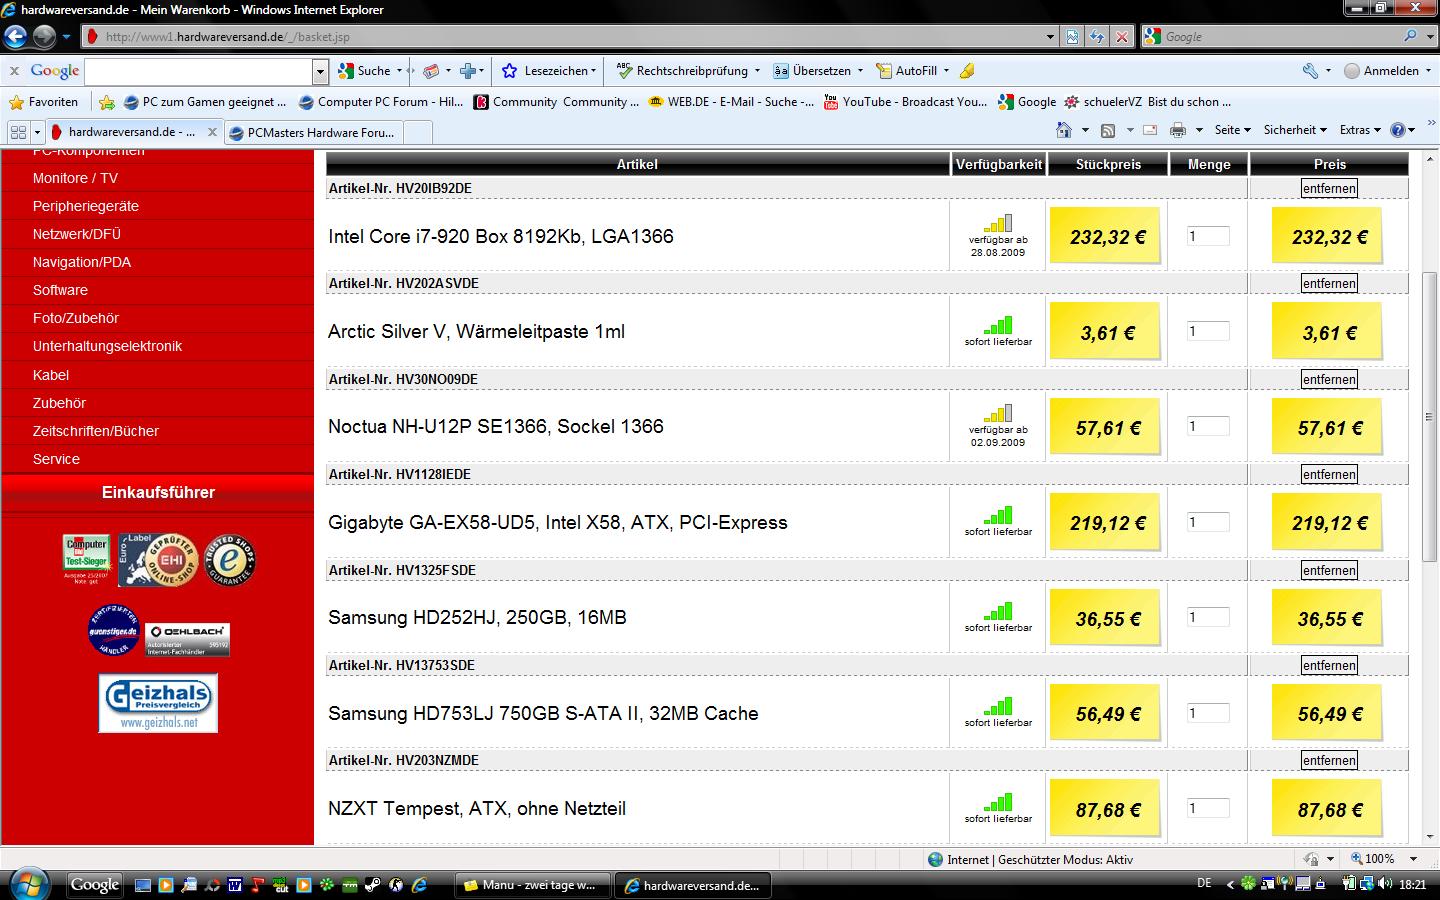
Task: Expand the address bar history dropdown
Action: (1050, 37)
